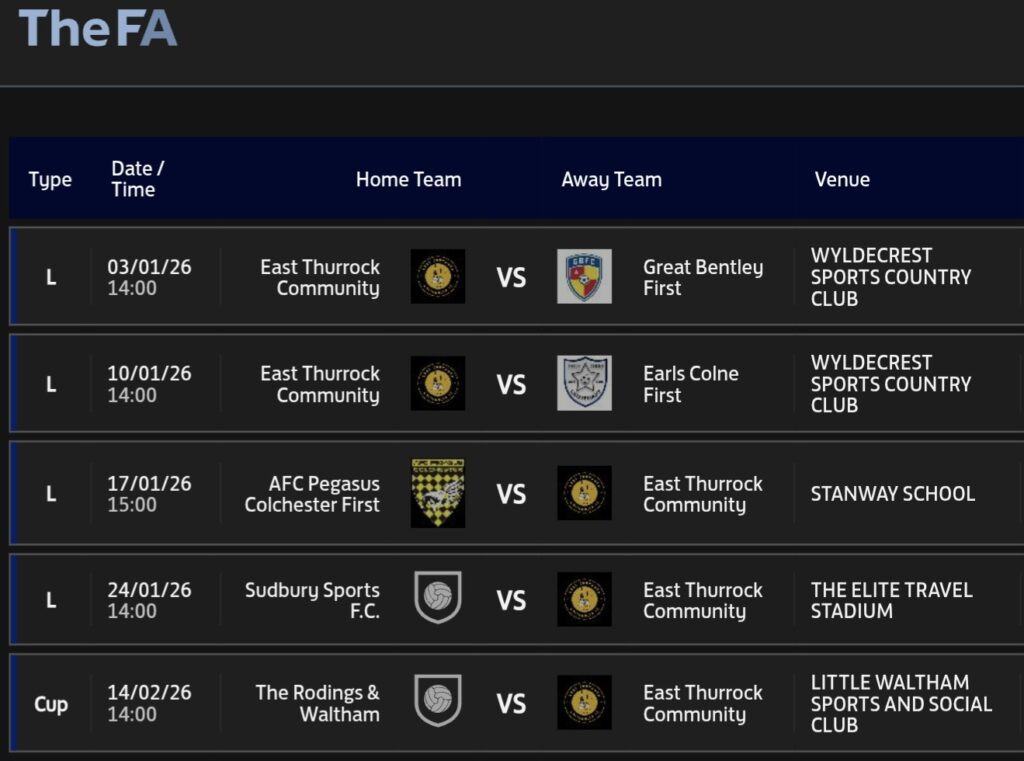Click Earls Colne First club crest
The height and width of the screenshot is (761, 1024).
point(584,383)
